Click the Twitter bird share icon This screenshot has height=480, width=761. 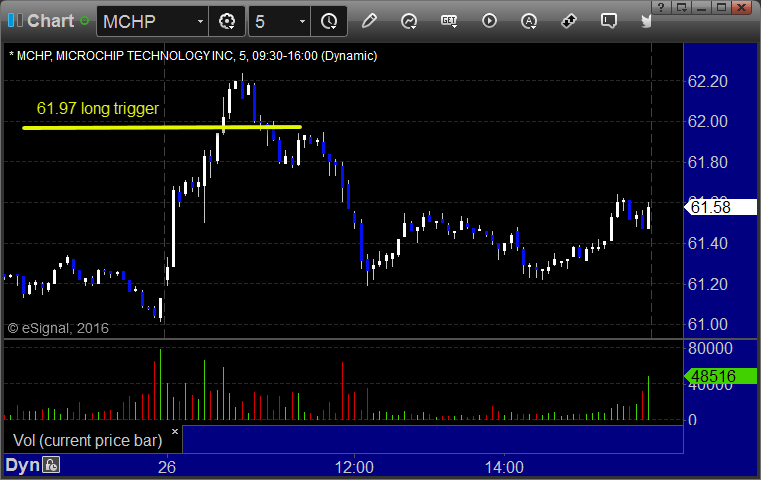pos(645,21)
